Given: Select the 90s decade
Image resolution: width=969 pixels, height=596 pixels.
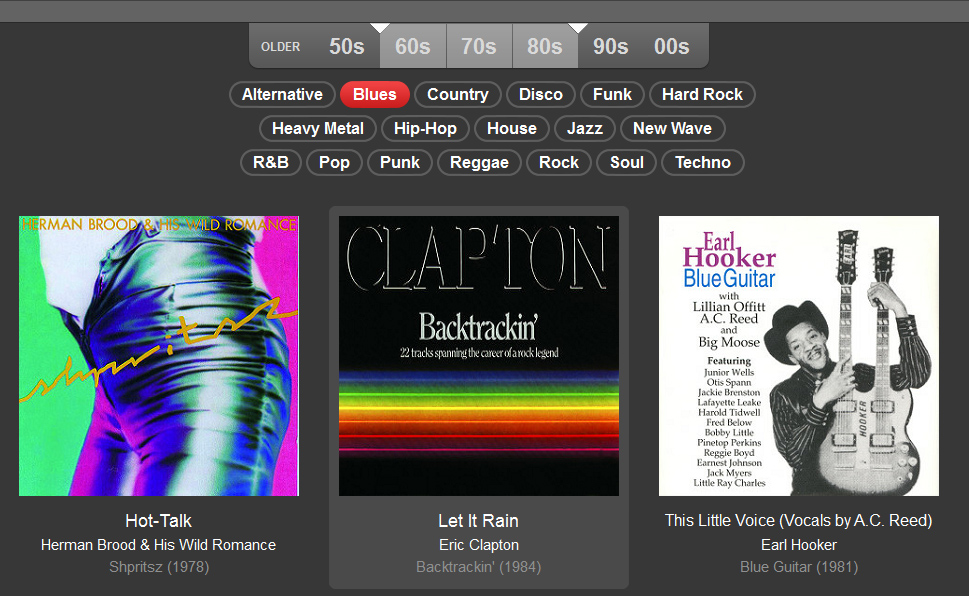Looking at the screenshot, I should (611, 46).
